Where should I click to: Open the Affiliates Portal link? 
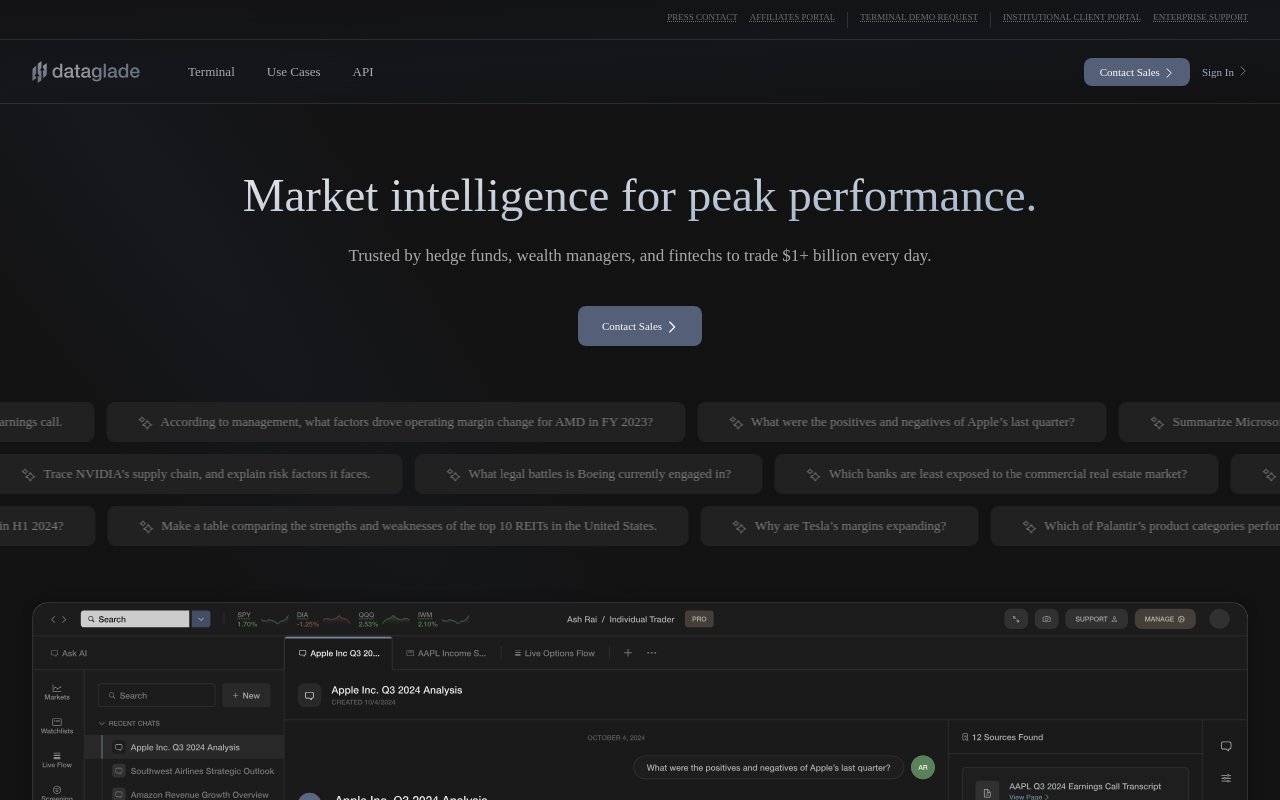pos(792,17)
